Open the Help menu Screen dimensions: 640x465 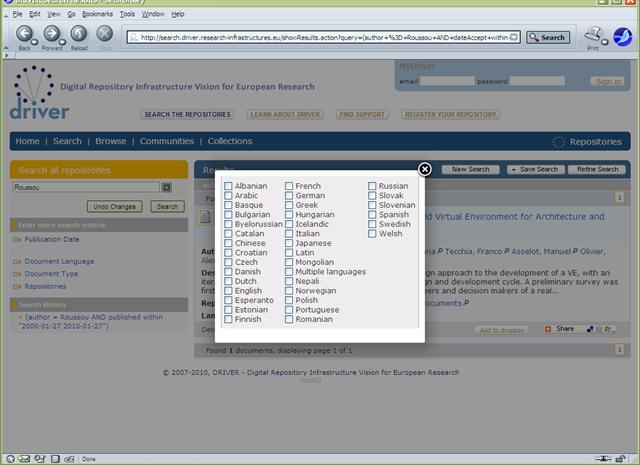pyautogui.click(x=178, y=14)
